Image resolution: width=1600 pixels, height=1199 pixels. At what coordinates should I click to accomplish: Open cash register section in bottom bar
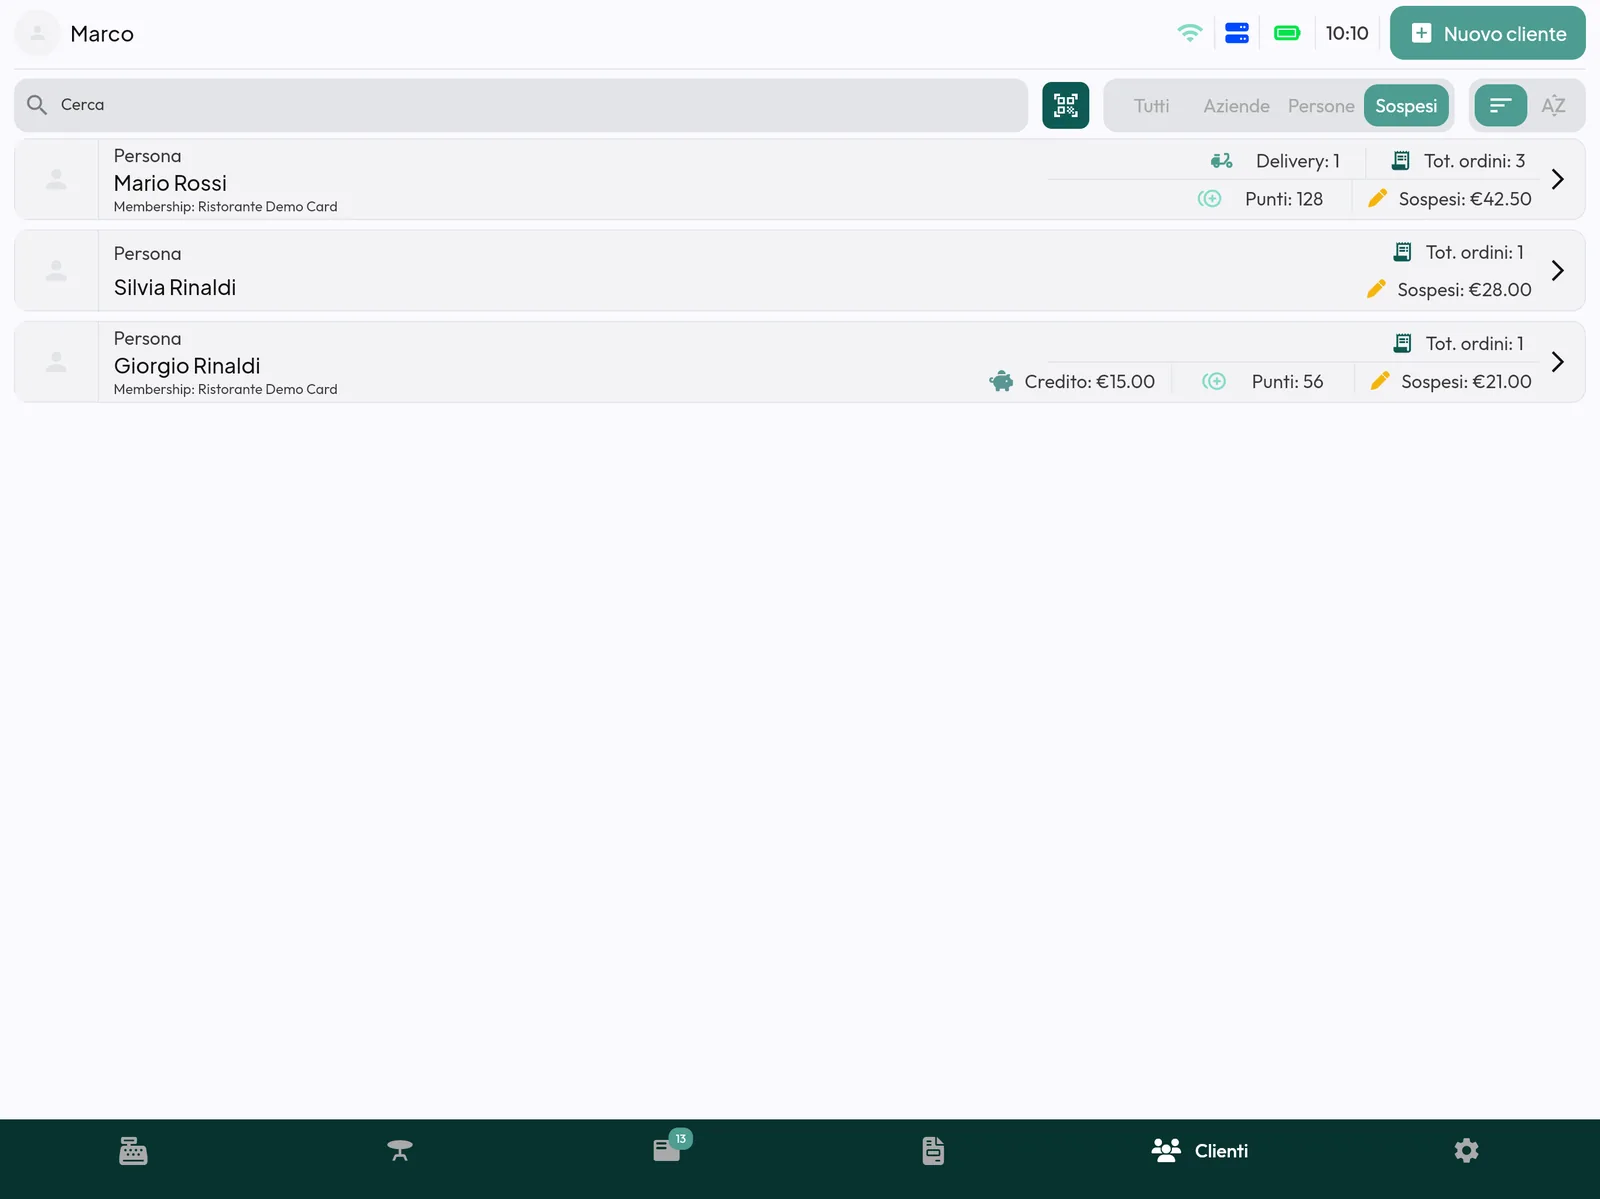[133, 1151]
